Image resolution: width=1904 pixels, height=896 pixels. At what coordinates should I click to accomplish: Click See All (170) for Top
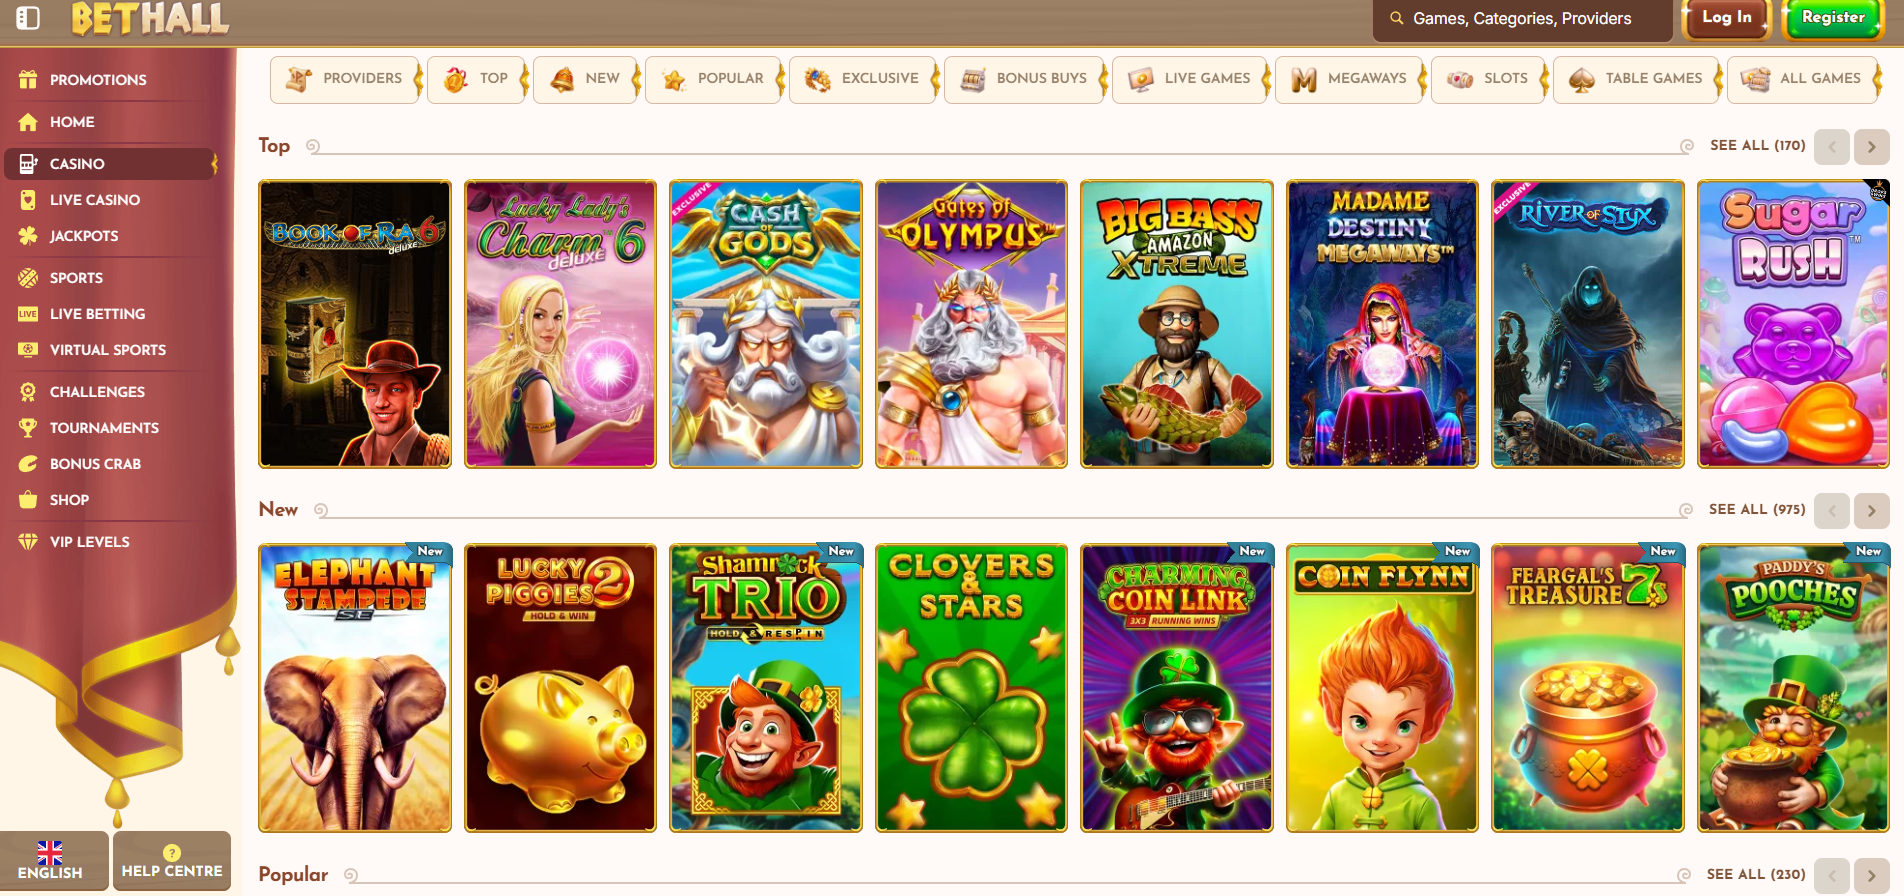1757,146
